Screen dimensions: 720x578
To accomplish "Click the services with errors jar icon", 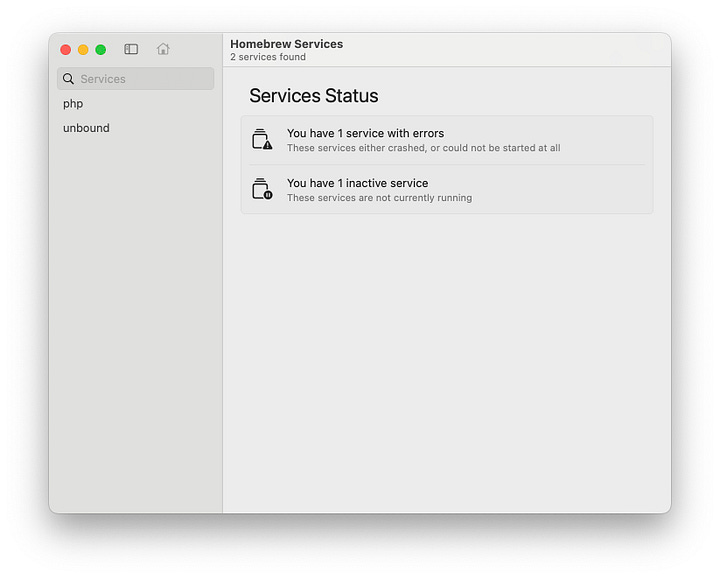I will (x=262, y=140).
